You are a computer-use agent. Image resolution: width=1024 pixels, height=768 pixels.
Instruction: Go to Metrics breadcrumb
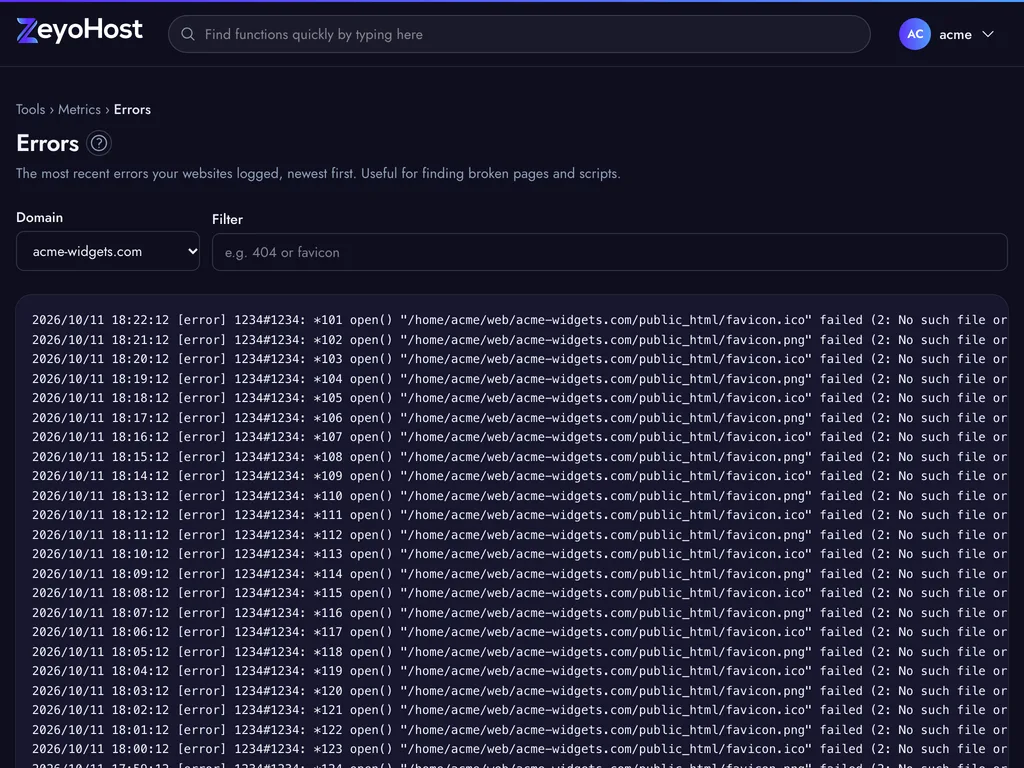tap(80, 109)
